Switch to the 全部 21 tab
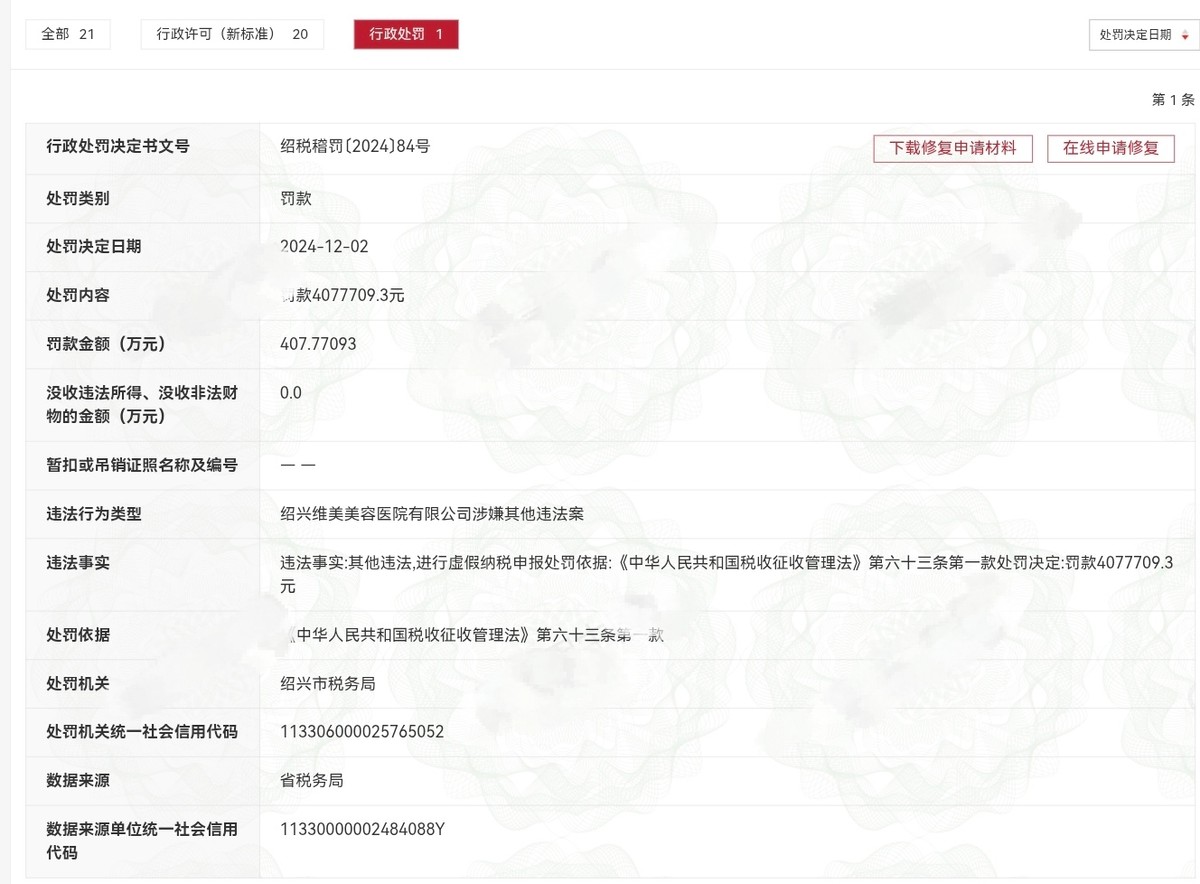1200x884 pixels. click(68, 34)
